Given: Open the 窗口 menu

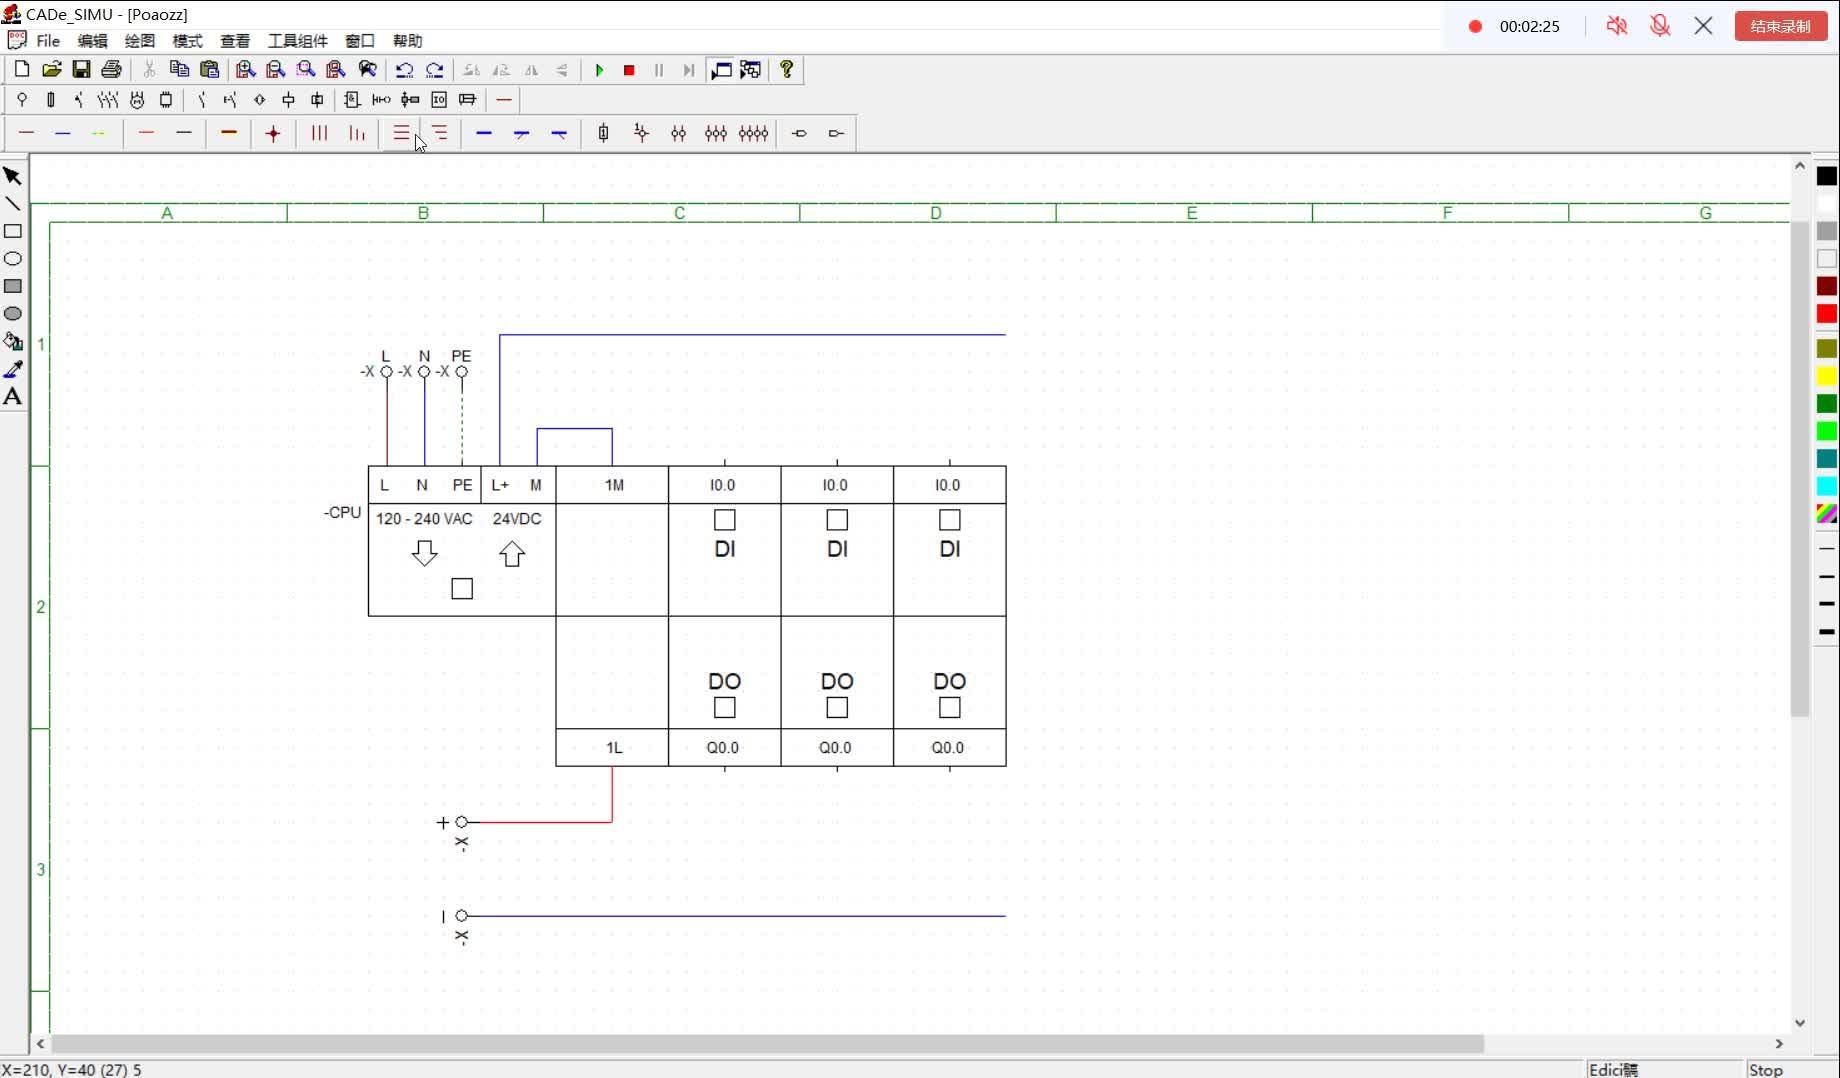Looking at the screenshot, I should tap(360, 41).
